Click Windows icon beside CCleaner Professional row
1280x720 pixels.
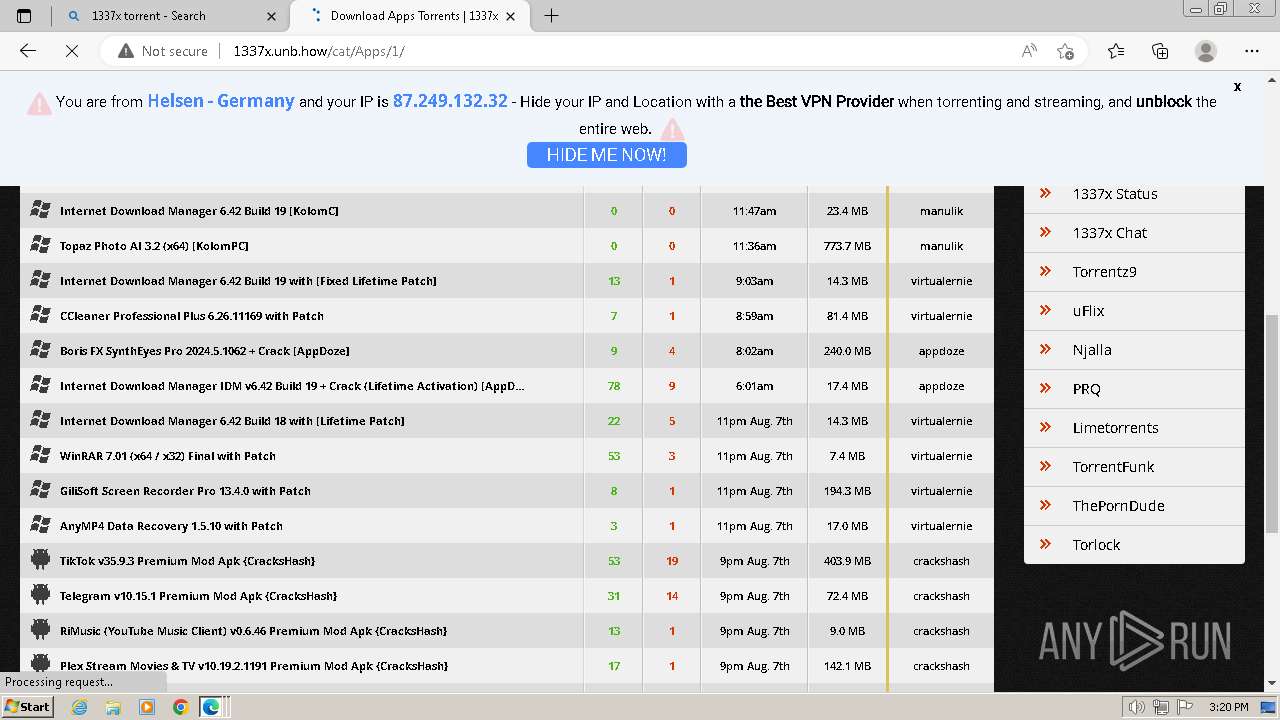coord(40,315)
